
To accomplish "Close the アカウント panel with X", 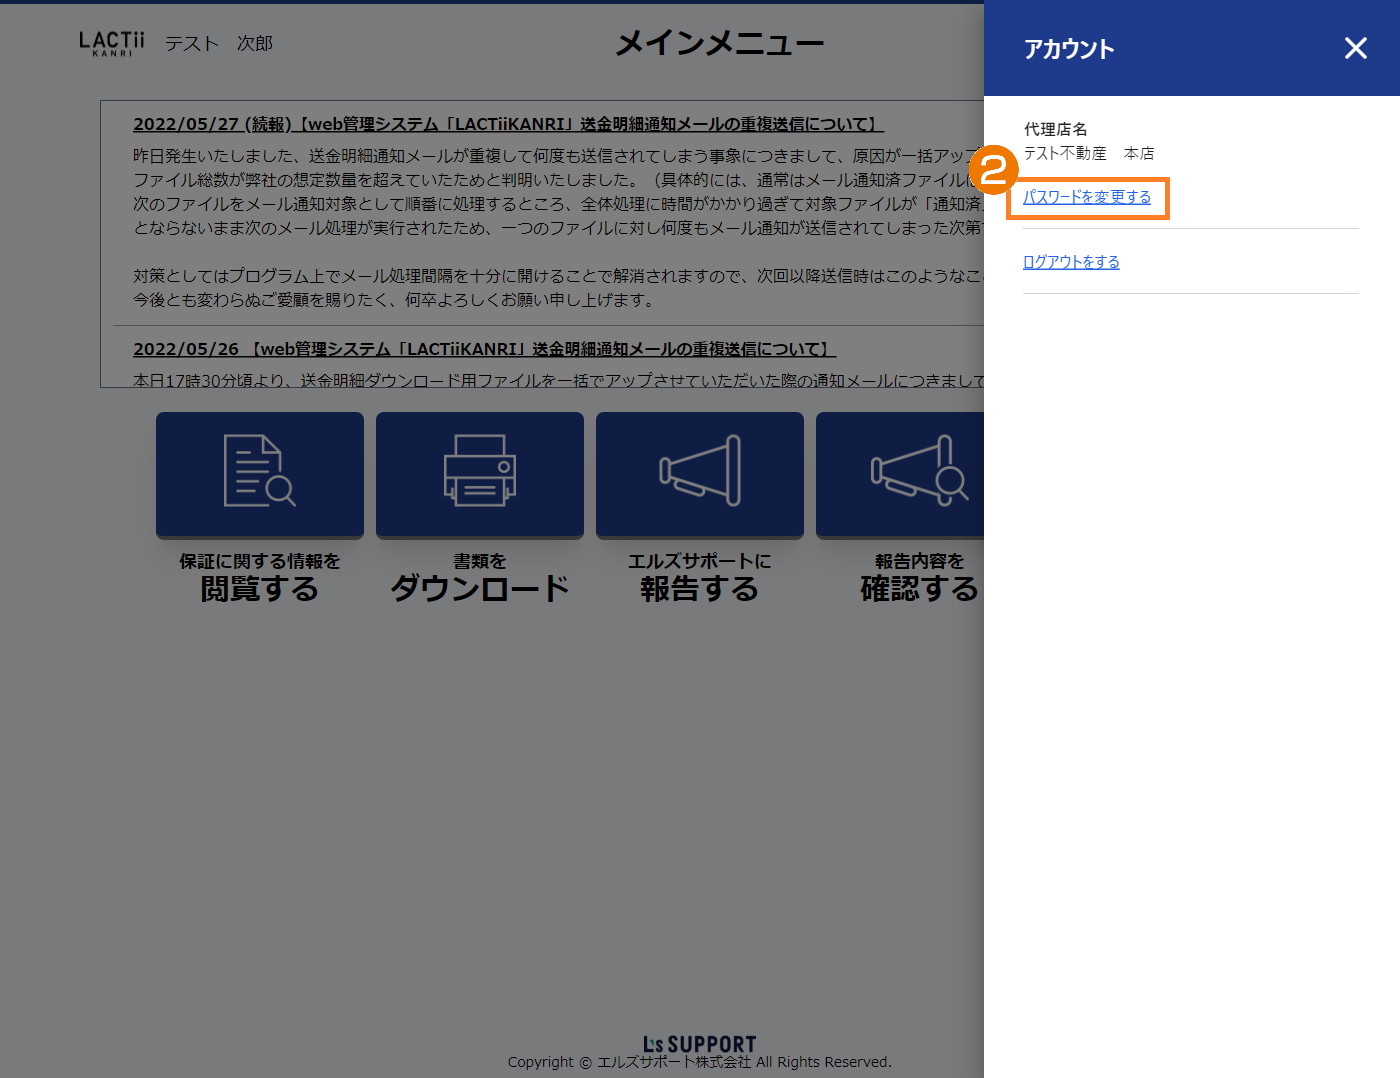I will [1355, 48].
